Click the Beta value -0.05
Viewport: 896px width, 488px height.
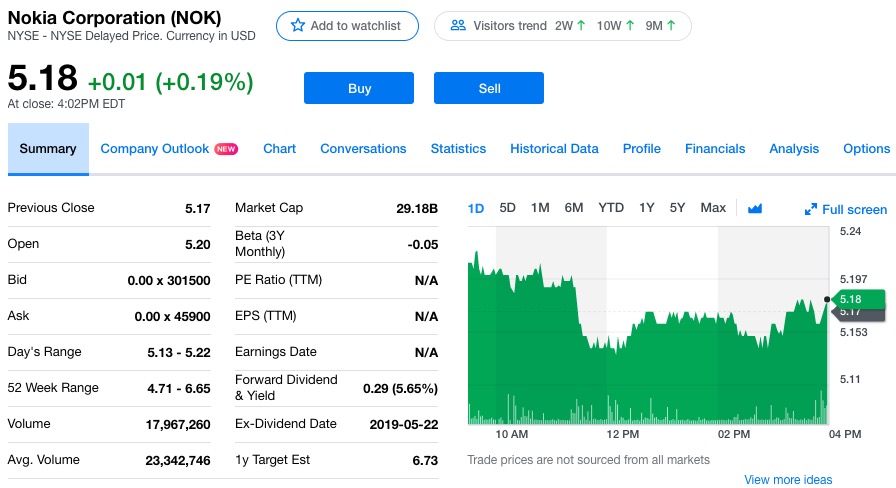pos(423,245)
